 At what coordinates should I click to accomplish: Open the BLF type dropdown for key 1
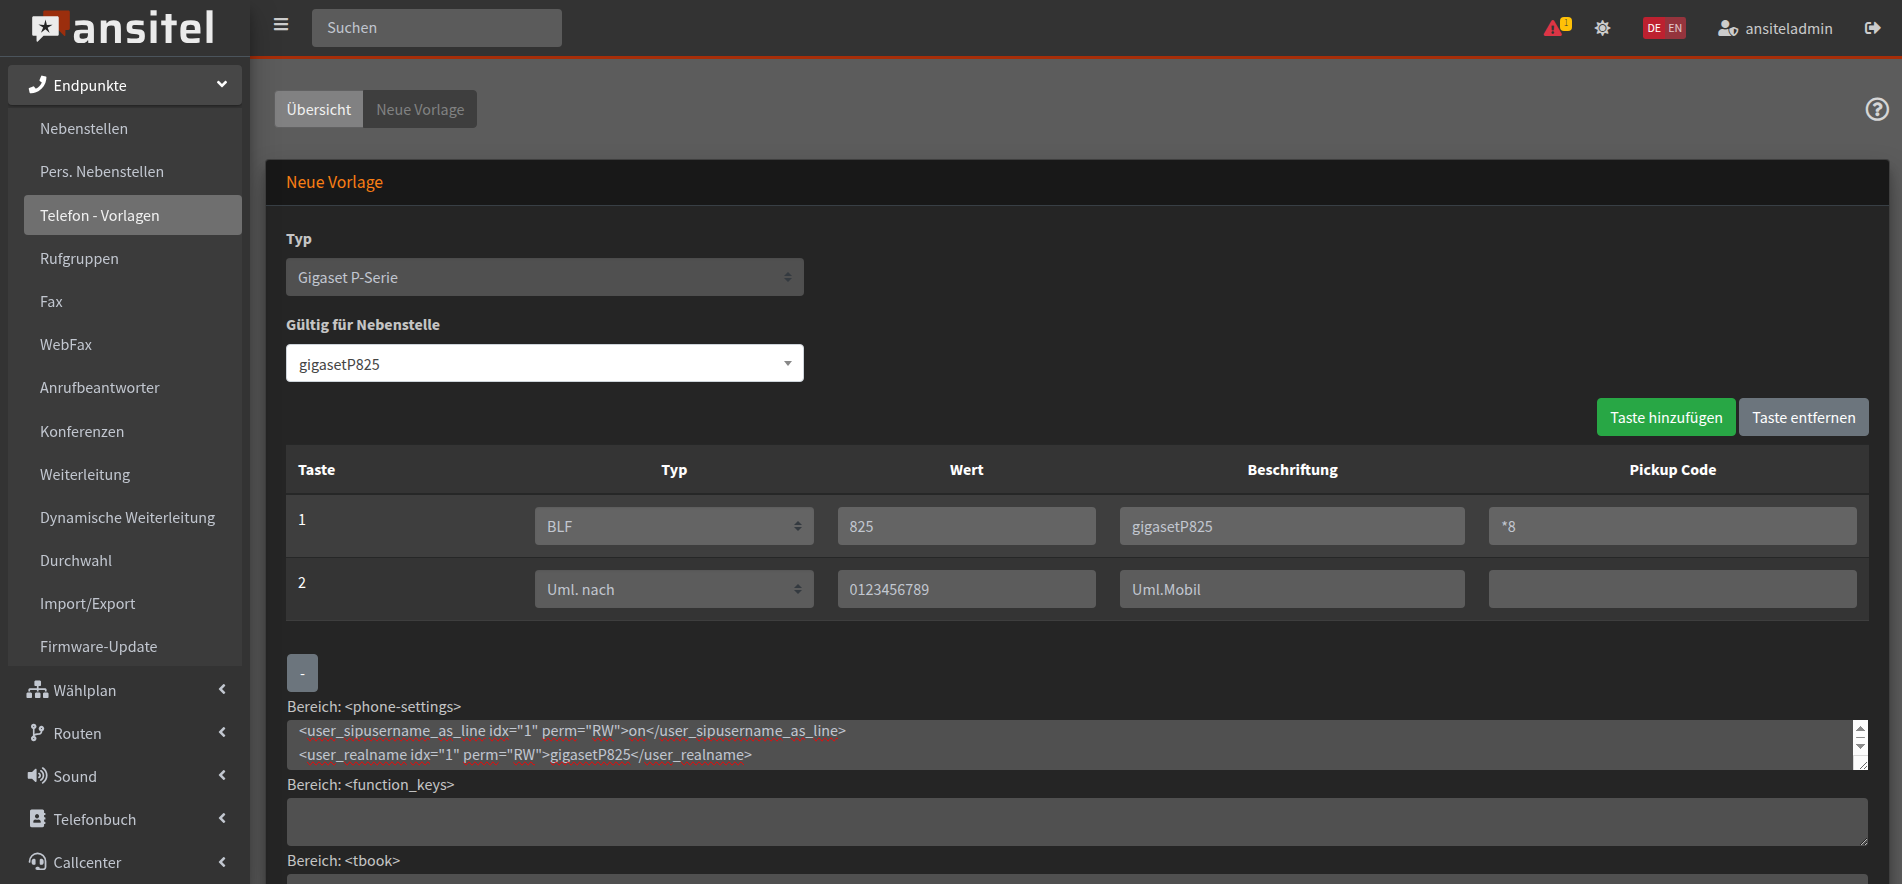tap(673, 526)
